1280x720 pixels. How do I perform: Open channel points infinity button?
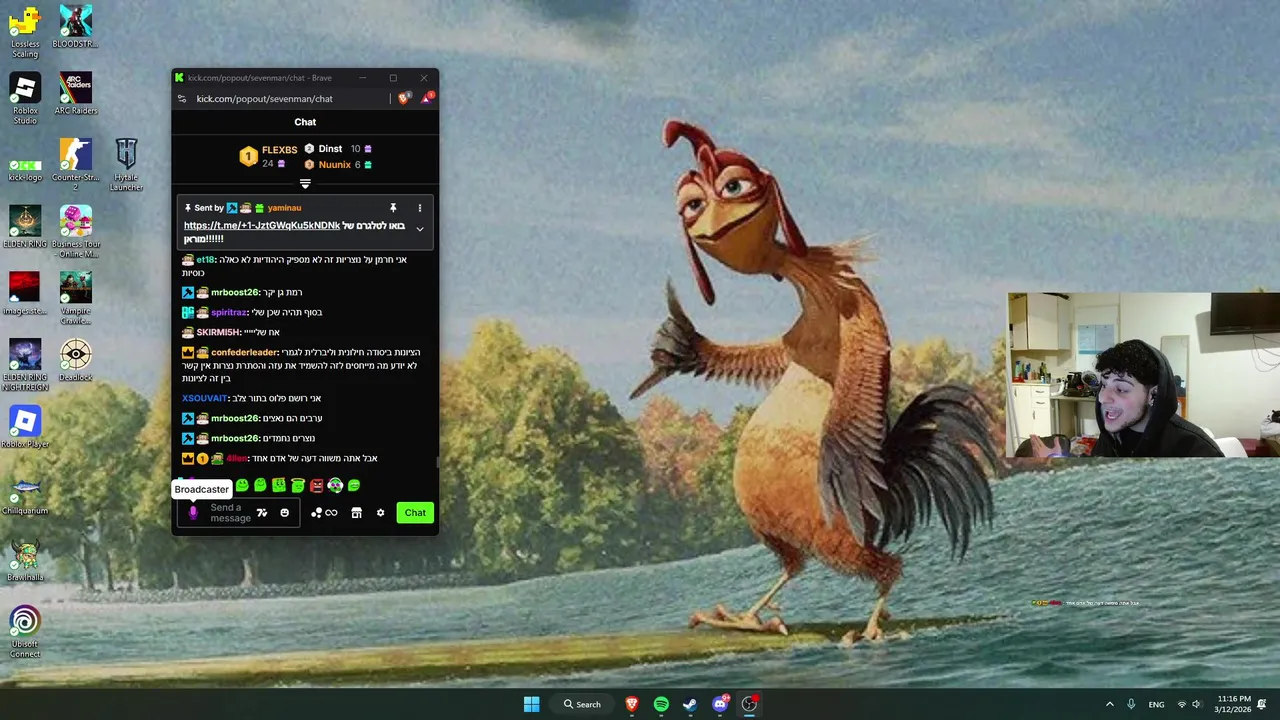pos(324,513)
